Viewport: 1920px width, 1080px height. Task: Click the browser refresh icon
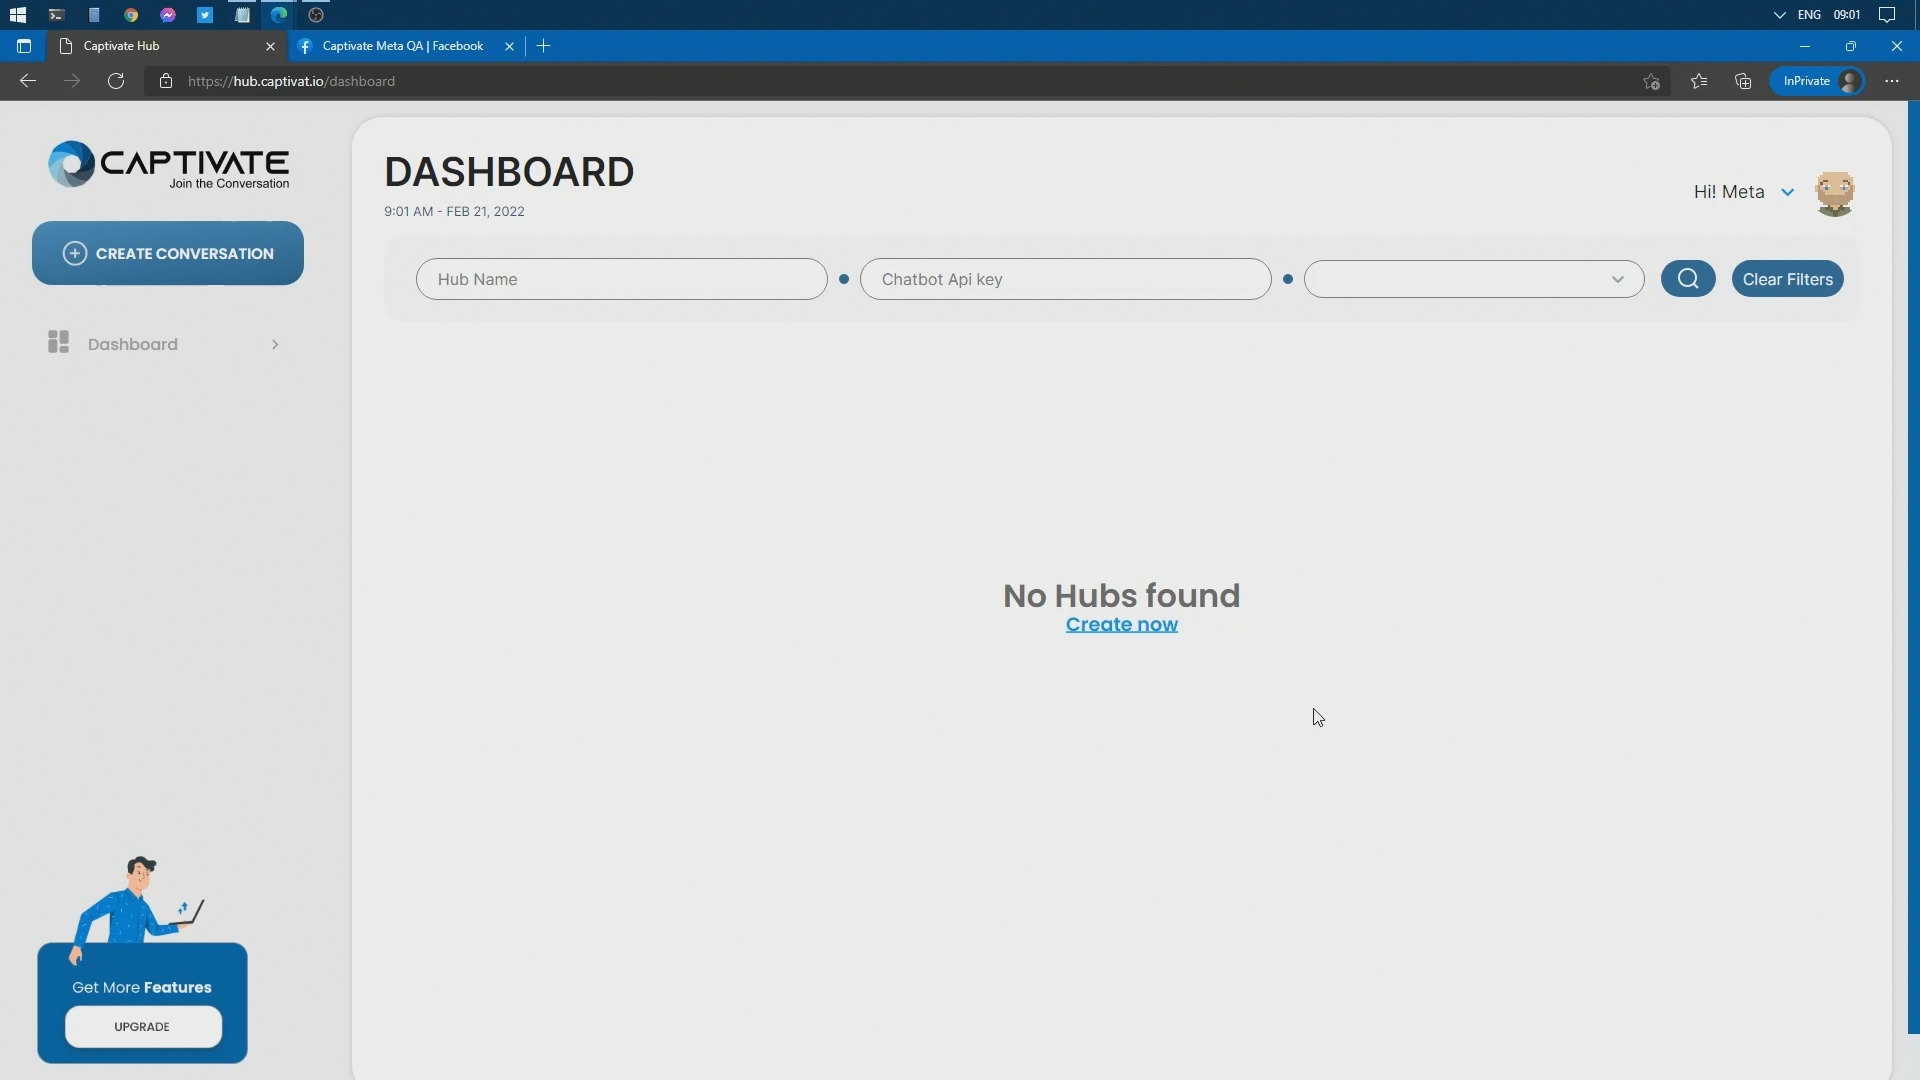(116, 81)
